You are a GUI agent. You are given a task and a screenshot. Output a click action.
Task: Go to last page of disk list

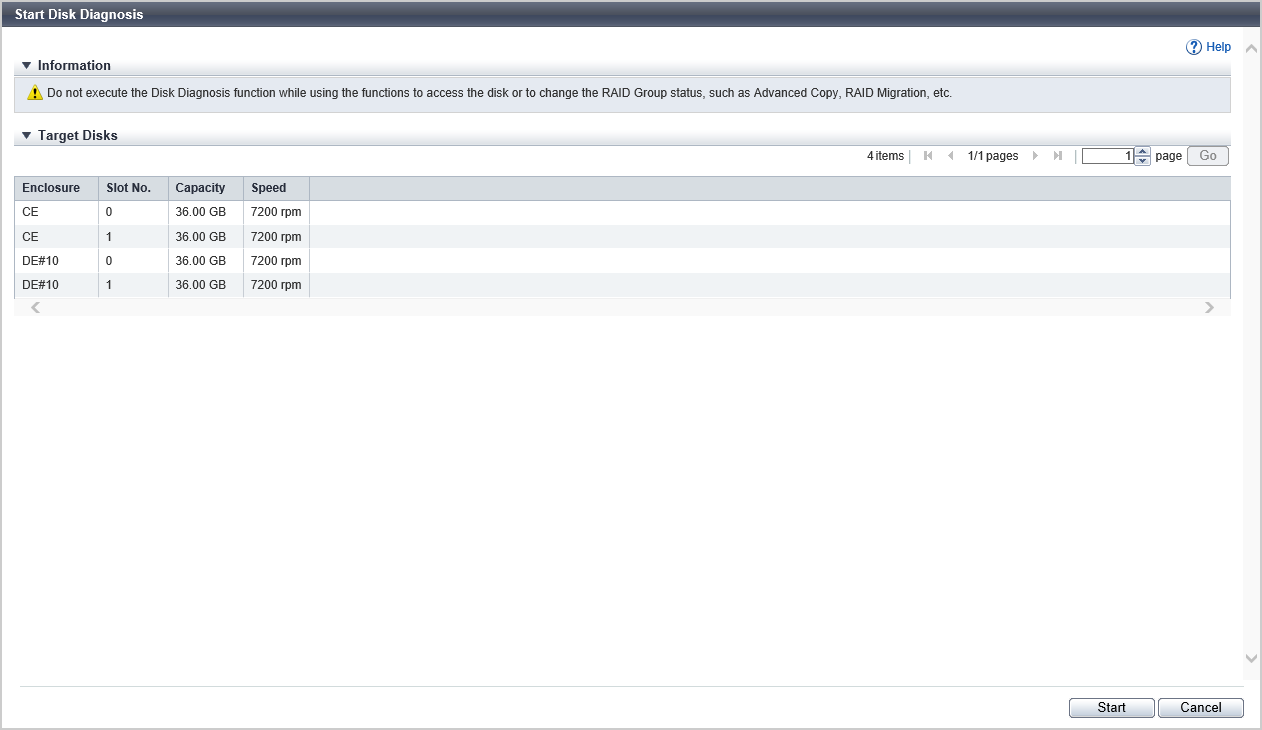click(1057, 156)
